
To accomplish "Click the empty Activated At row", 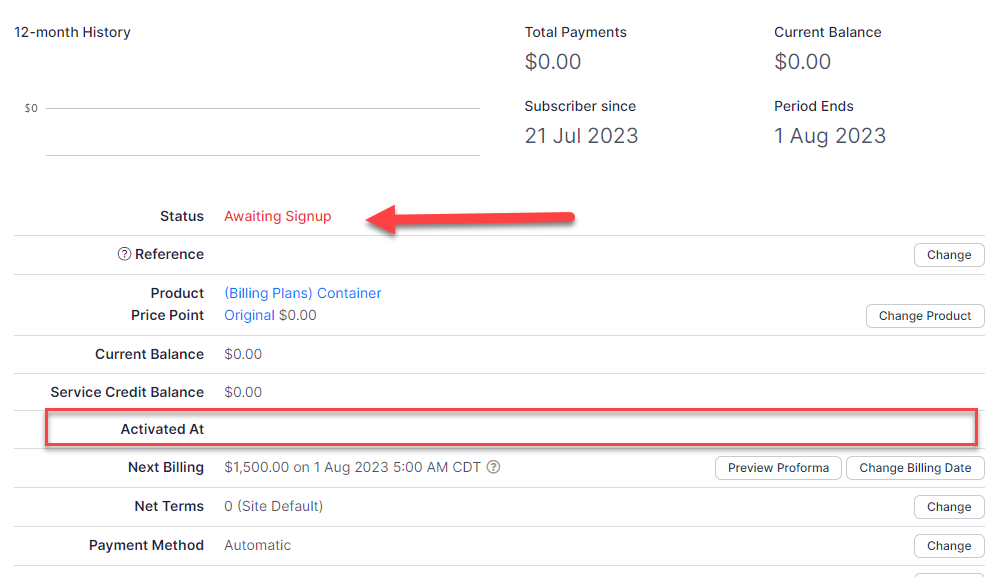I will click(x=510, y=428).
